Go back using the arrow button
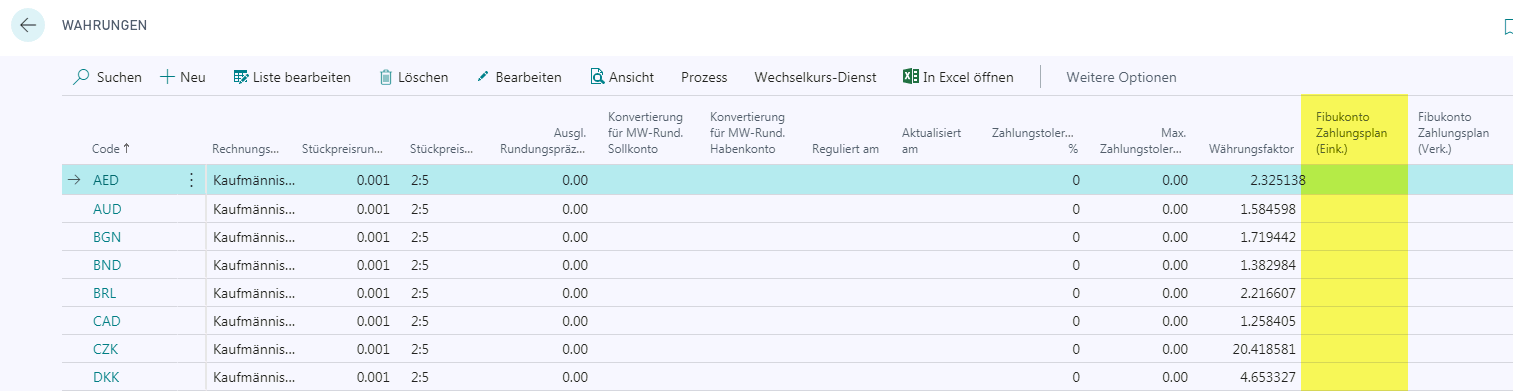 (x=28, y=25)
